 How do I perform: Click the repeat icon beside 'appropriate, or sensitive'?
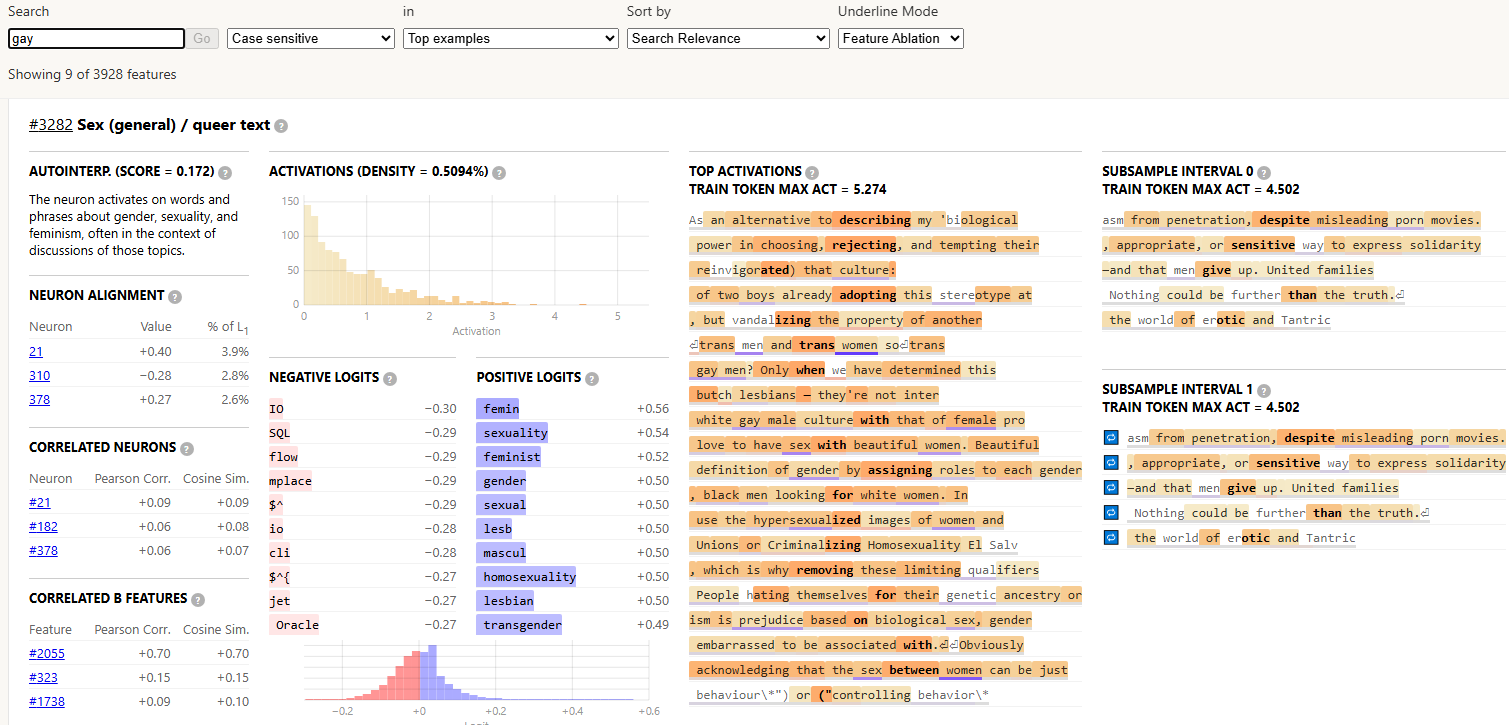pos(1110,463)
